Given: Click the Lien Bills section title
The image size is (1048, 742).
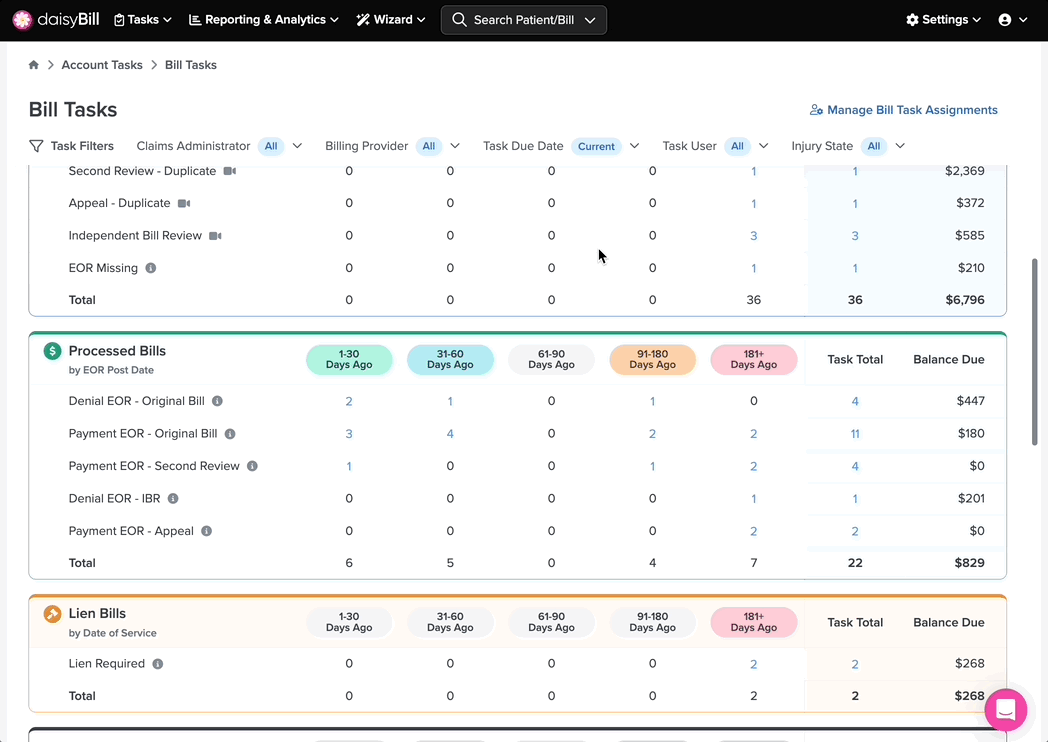Looking at the screenshot, I should (x=97, y=614).
